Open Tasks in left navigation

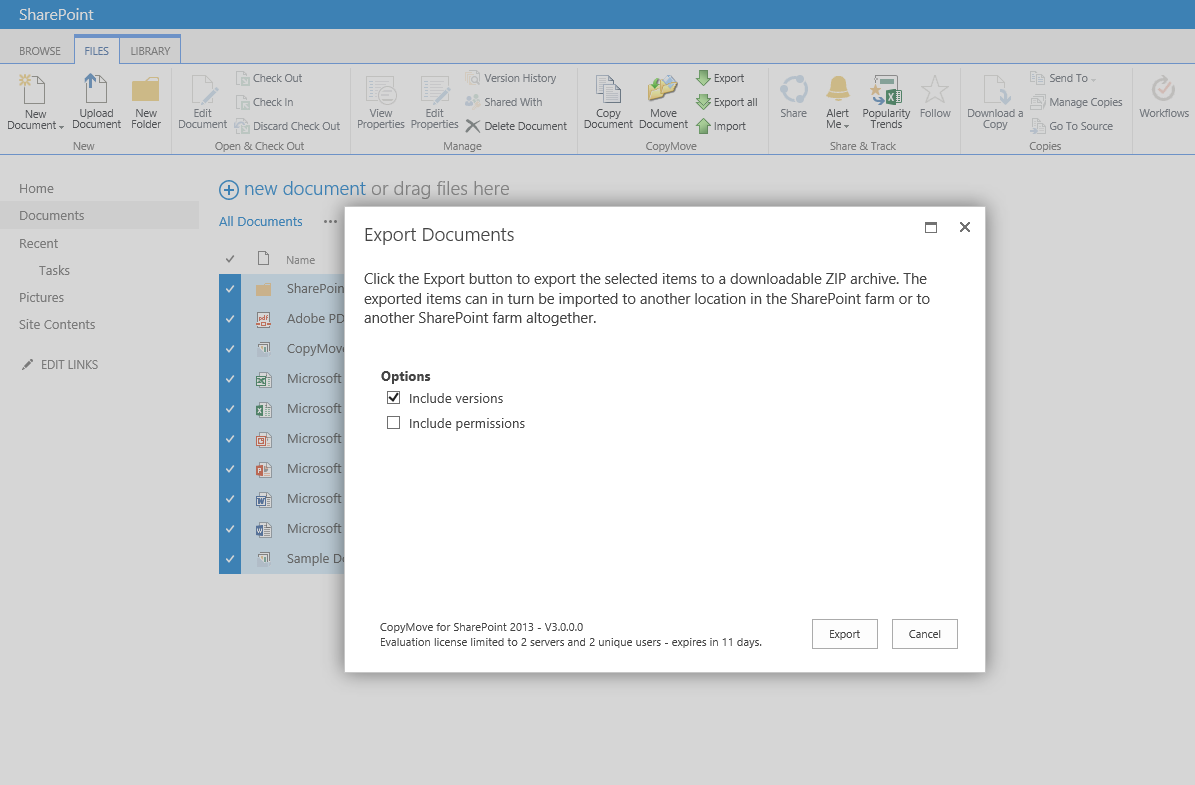[x=54, y=271]
